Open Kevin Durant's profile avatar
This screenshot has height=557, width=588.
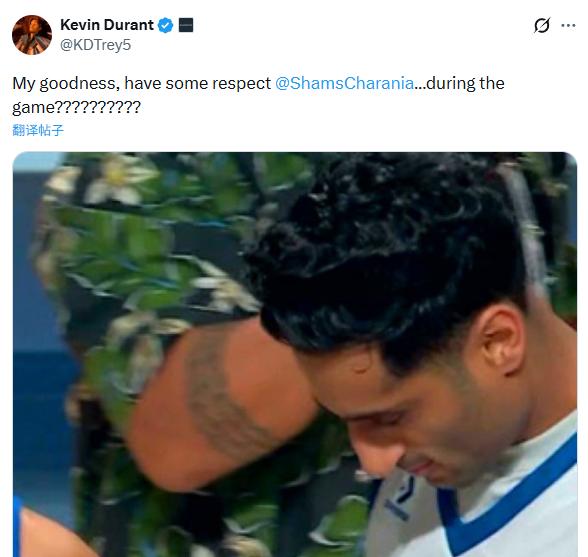pos(32,35)
